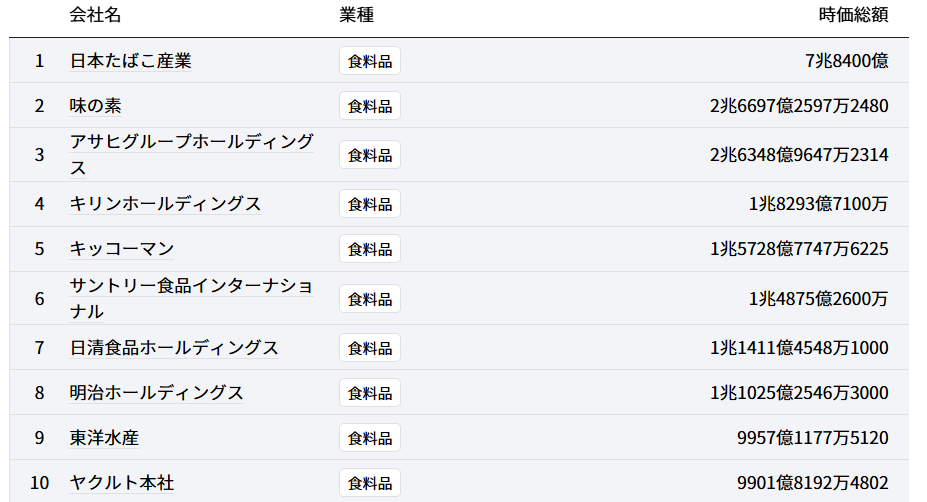Open the 日本たばこ産業 company link

pos(130,61)
